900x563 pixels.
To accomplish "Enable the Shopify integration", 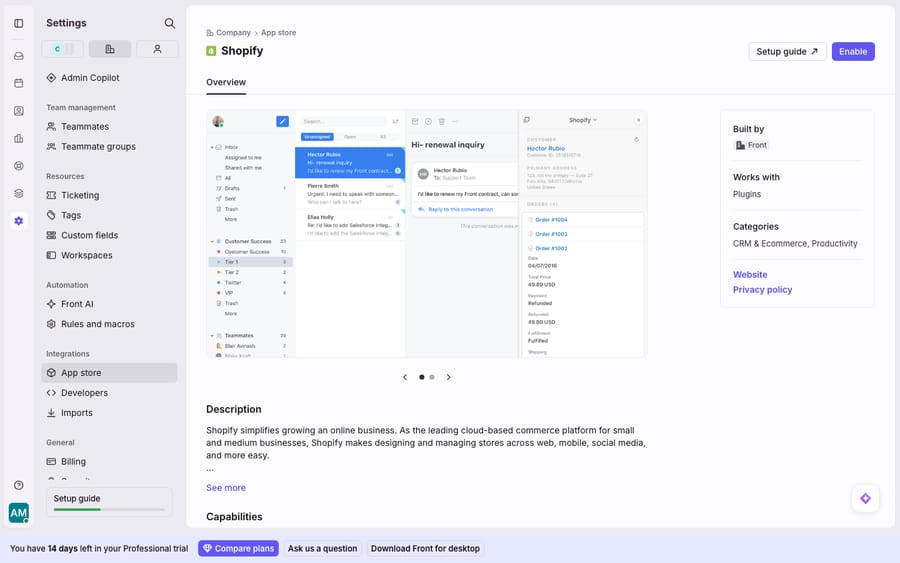I will tap(853, 52).
